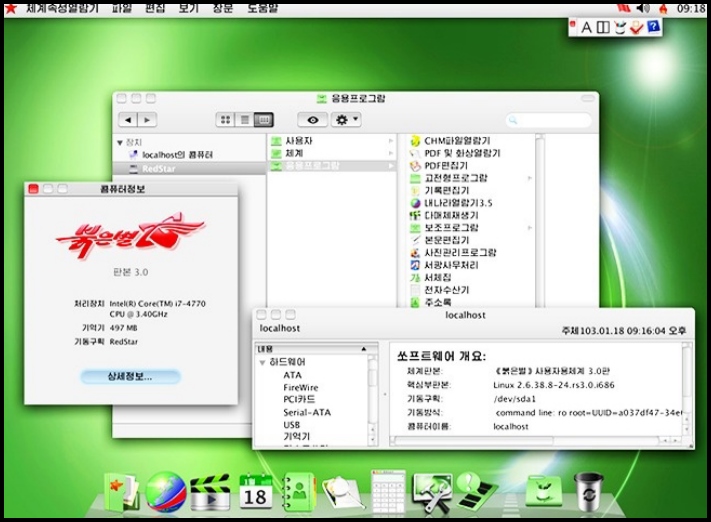This screenshot has height=522, width=711.
Task: Switch file browser to icon view
Action: click(x=225, y=120)
